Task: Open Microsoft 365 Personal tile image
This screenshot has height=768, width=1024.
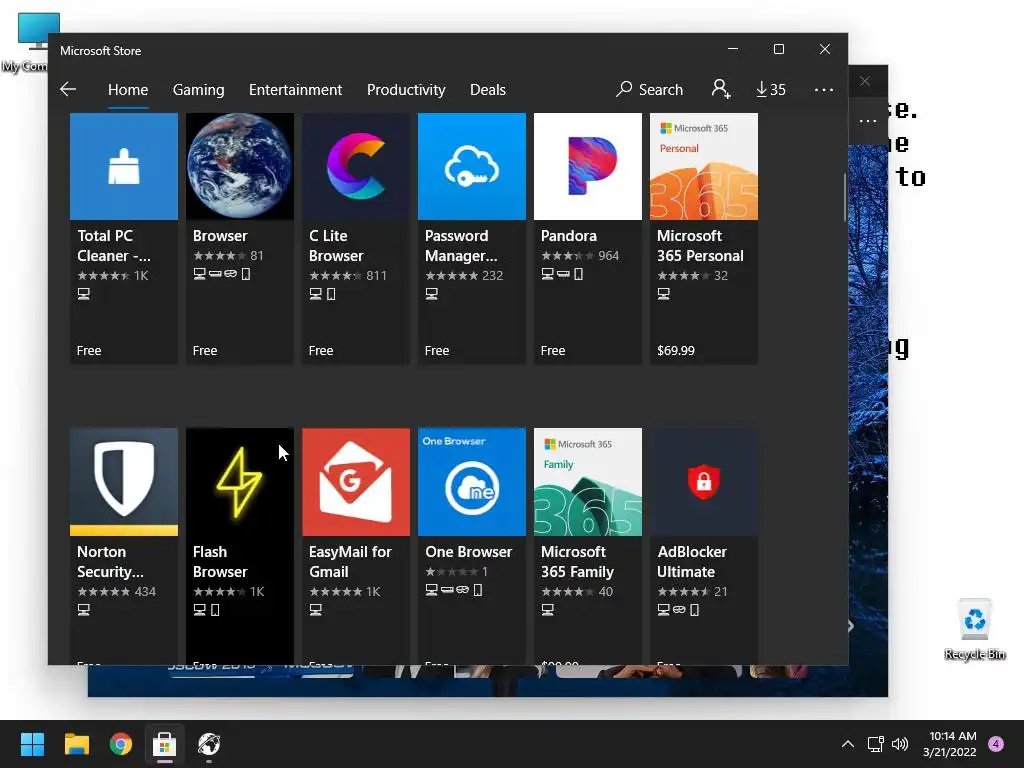Action: click(x=704, y=167)
